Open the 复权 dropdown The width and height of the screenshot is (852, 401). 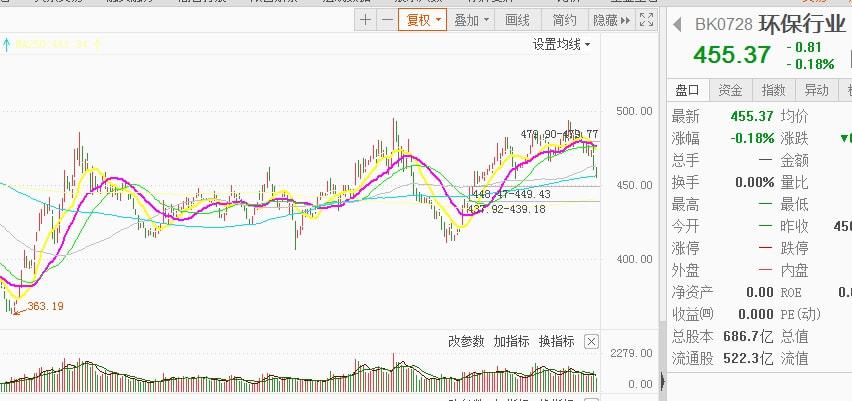[421, 19]
